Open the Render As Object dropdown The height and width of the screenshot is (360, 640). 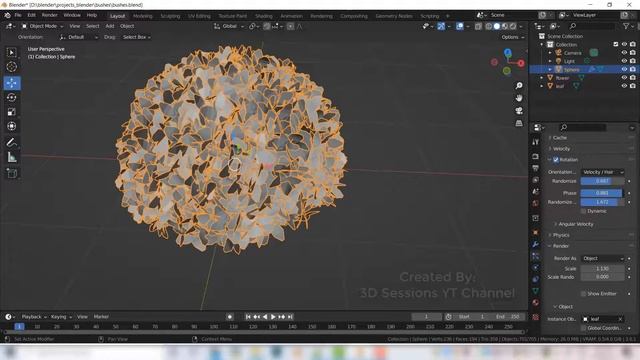tap(603, 258)
